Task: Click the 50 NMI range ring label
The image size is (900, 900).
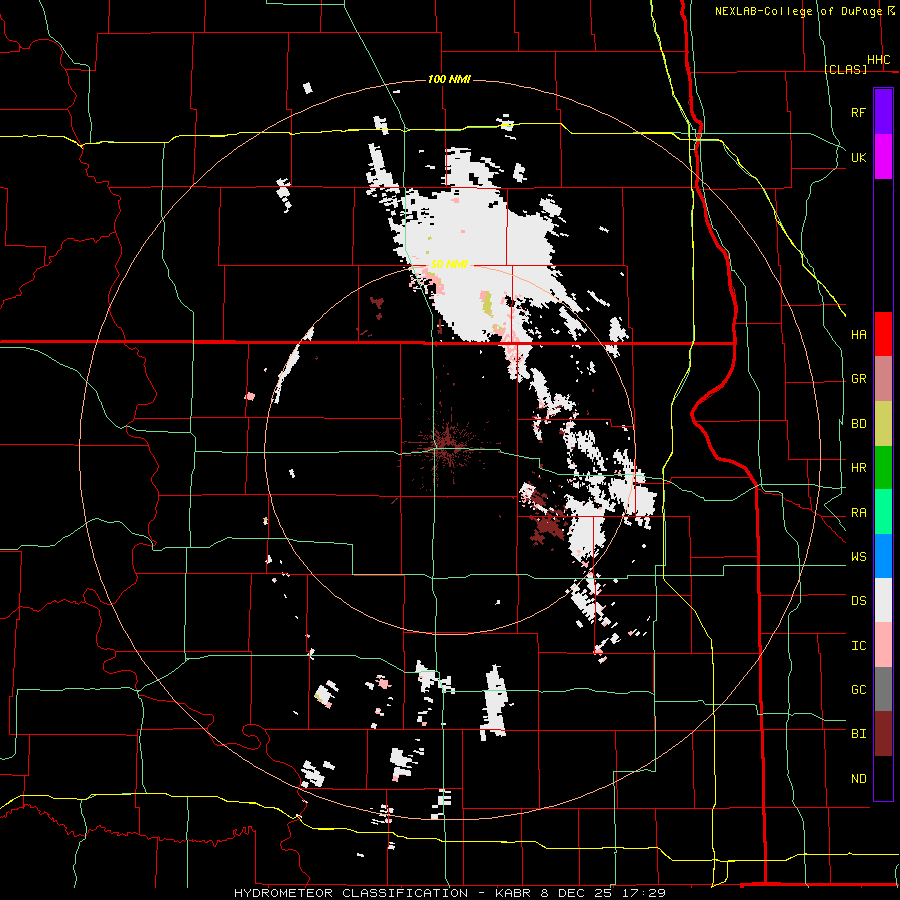Action: coord(449,264)
